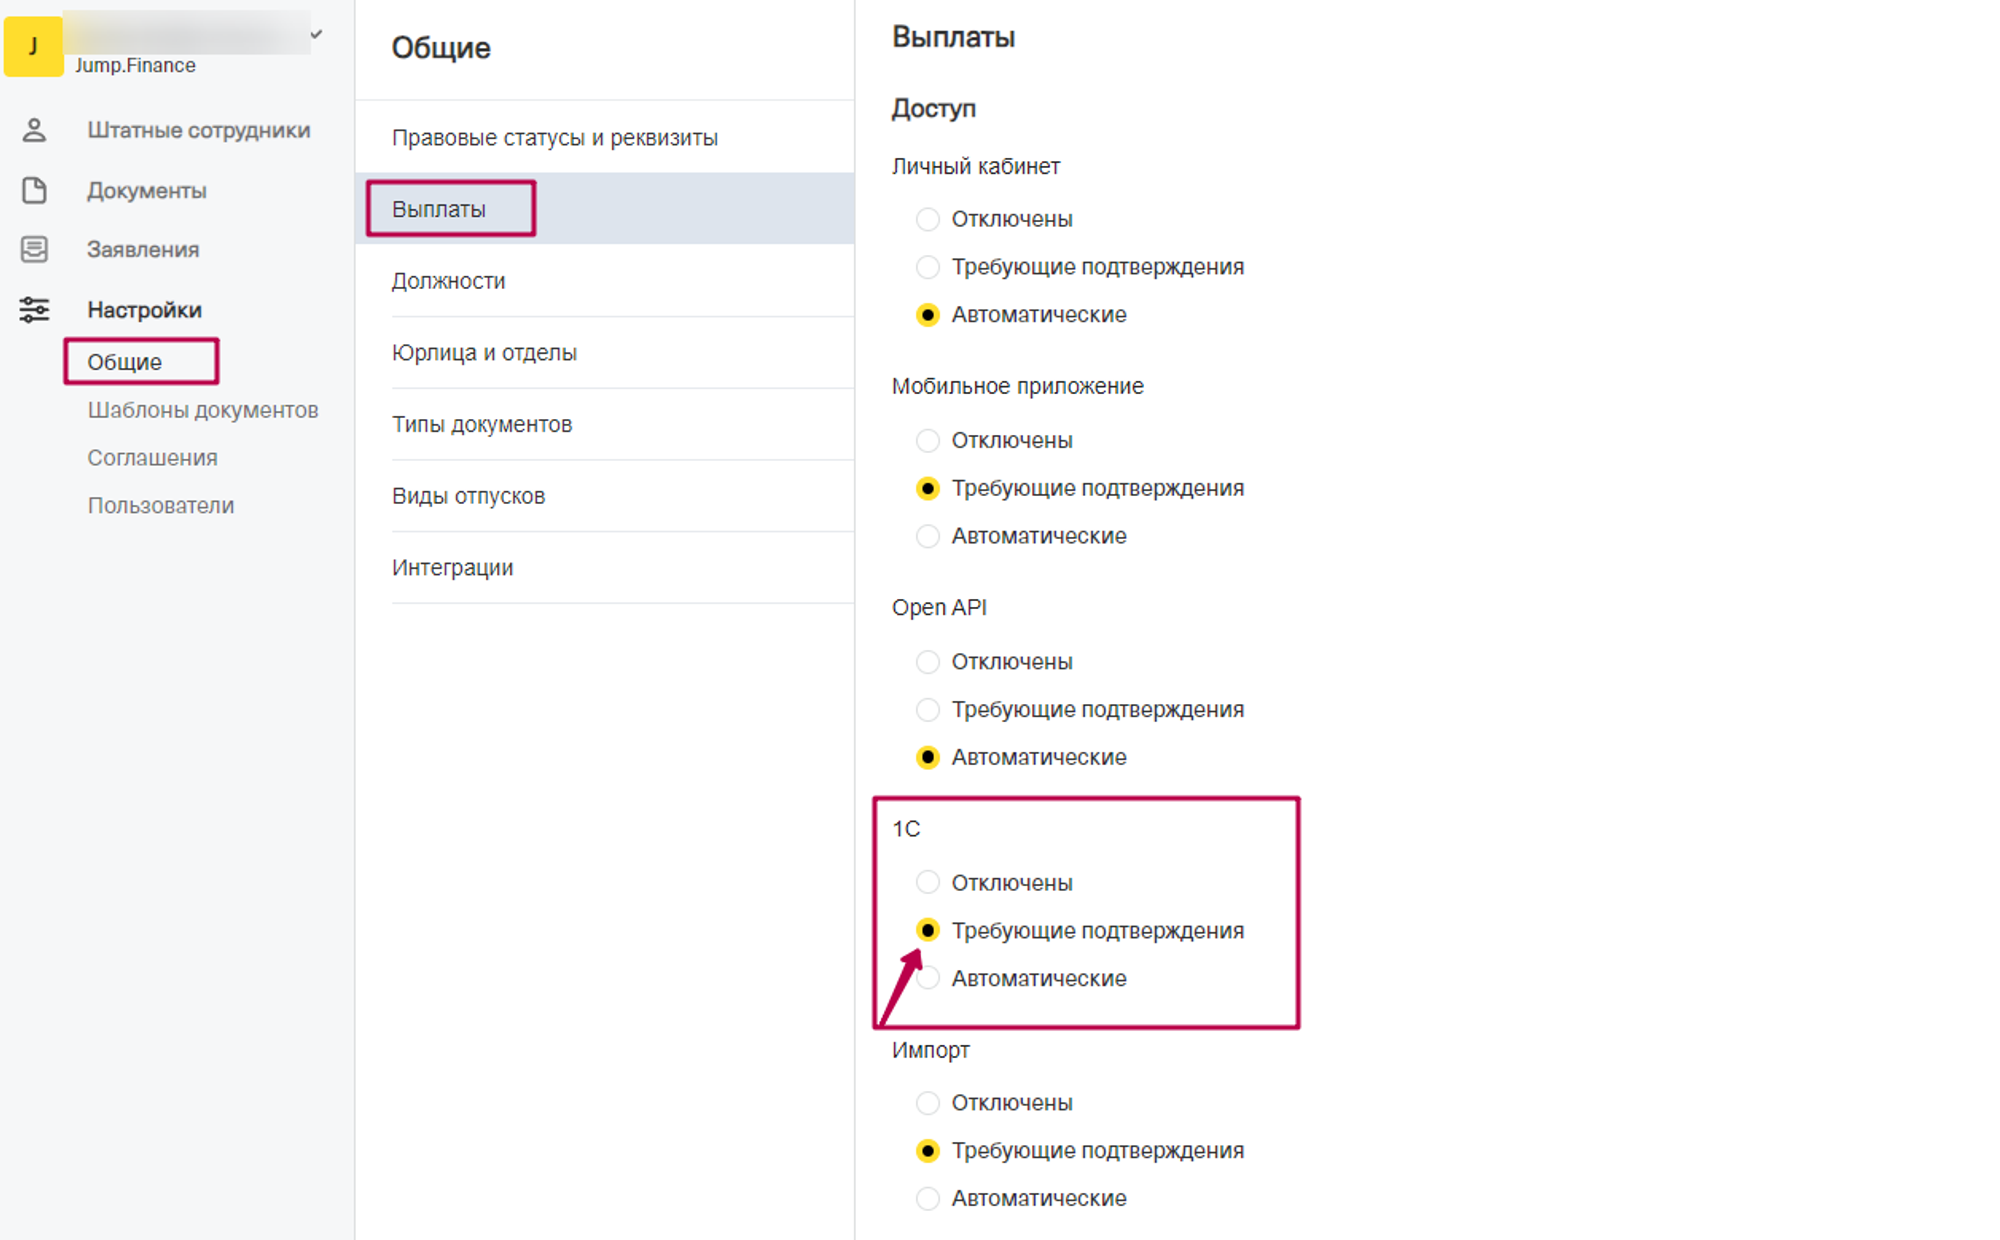Open the Соглашения settings page
The height and width of the screenshot is (1240, 2000).
click(152, 458)
